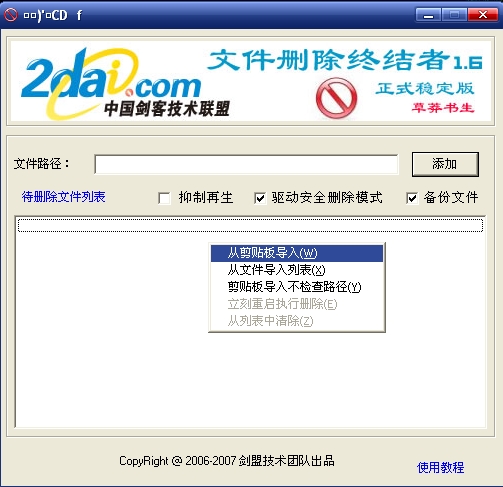
Task: Click the red no-entry logo in banner
Action: [336, 98]
